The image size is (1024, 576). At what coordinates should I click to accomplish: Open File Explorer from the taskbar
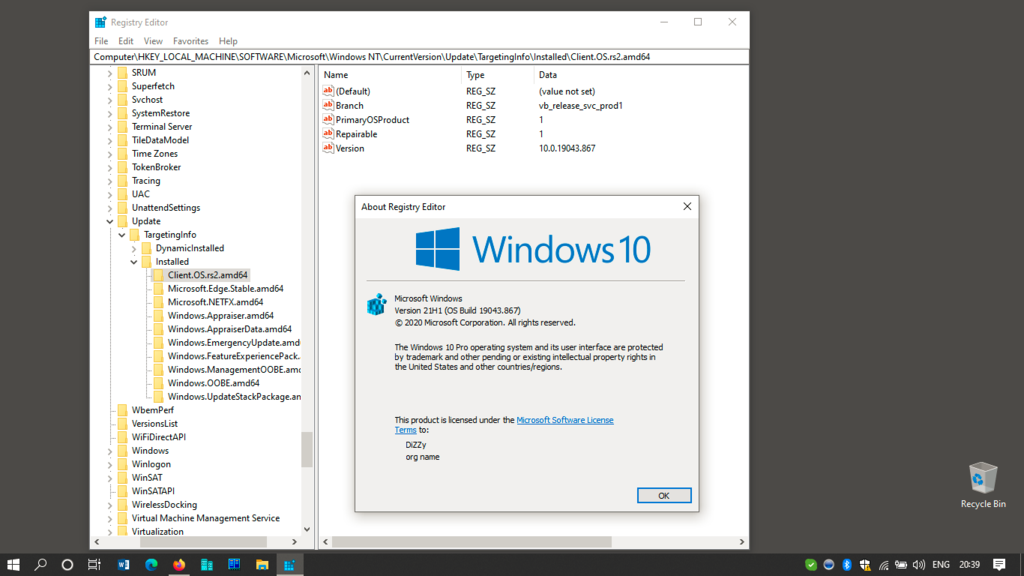262,564
